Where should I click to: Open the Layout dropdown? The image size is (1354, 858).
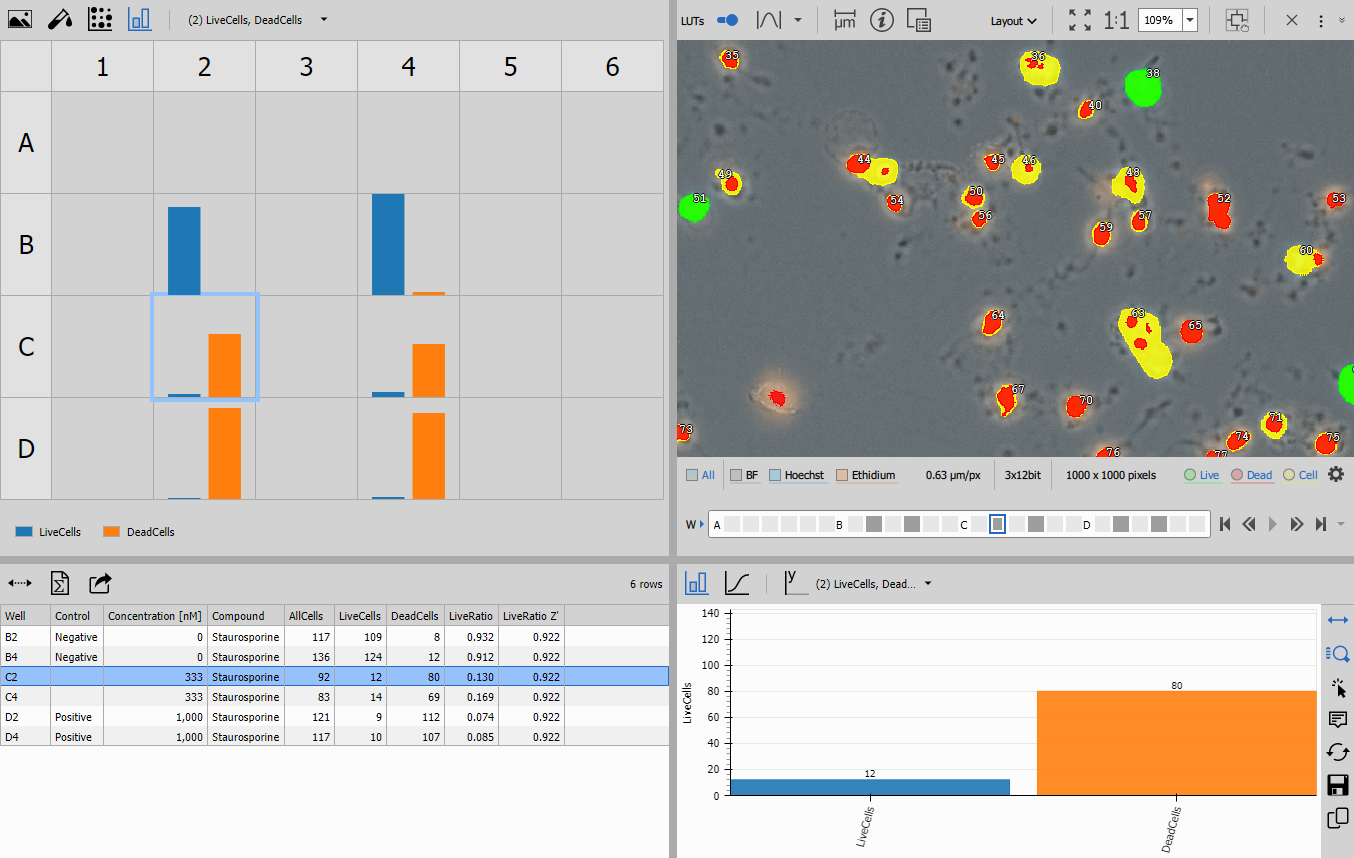coord(1013,21)
